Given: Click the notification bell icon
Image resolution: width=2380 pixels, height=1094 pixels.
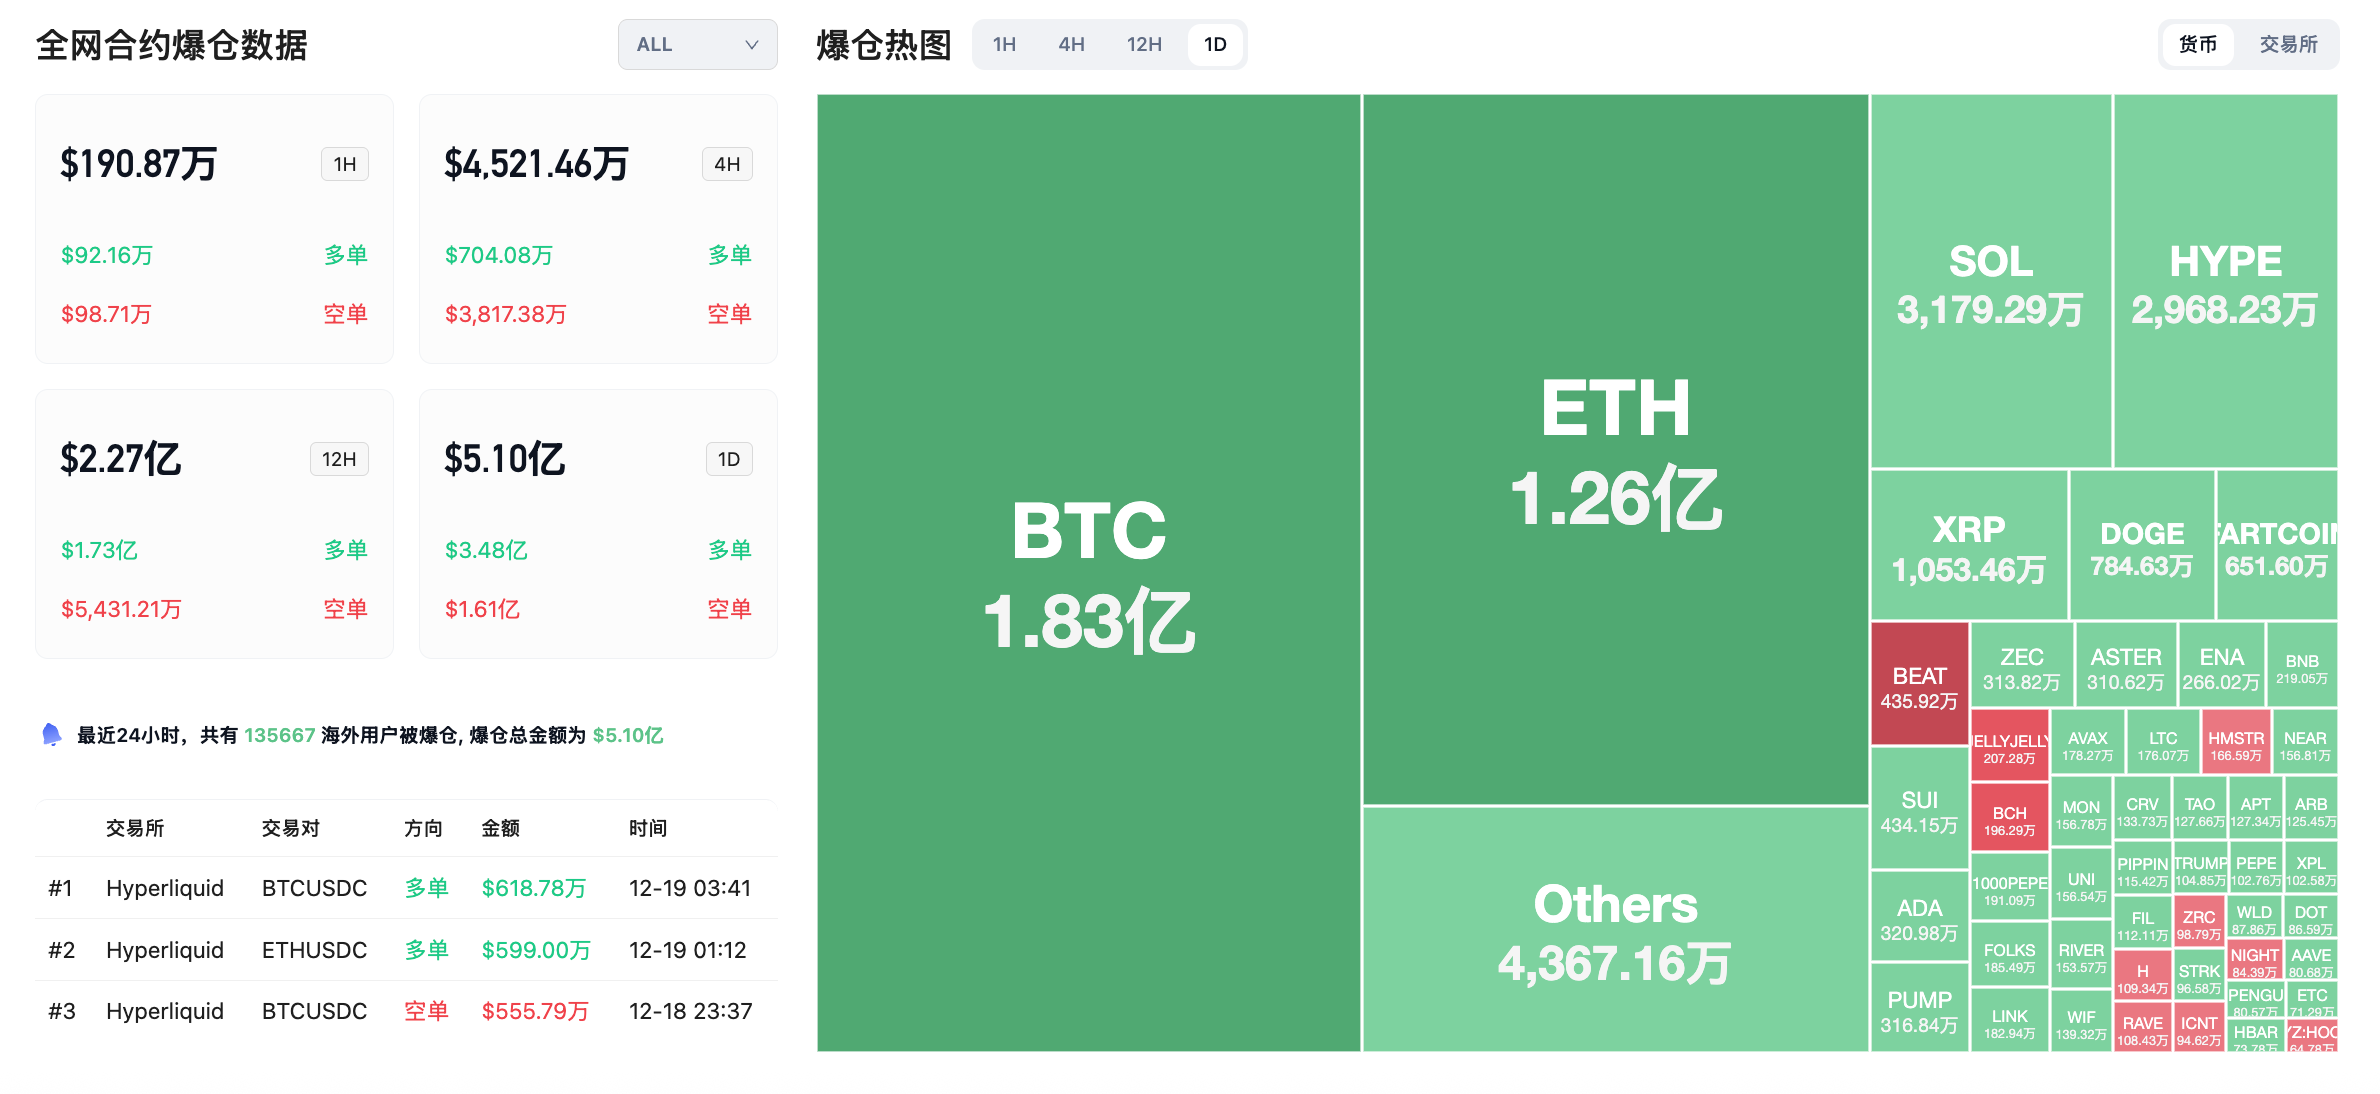Looking at the screenshot, I should point(52,735).
